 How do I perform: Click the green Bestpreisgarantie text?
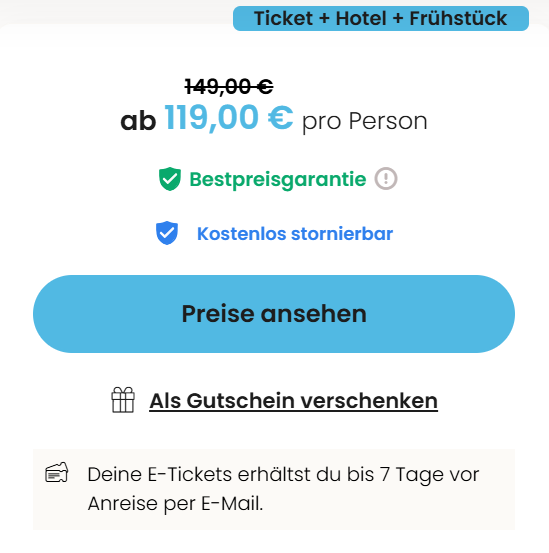pos(278,180)
